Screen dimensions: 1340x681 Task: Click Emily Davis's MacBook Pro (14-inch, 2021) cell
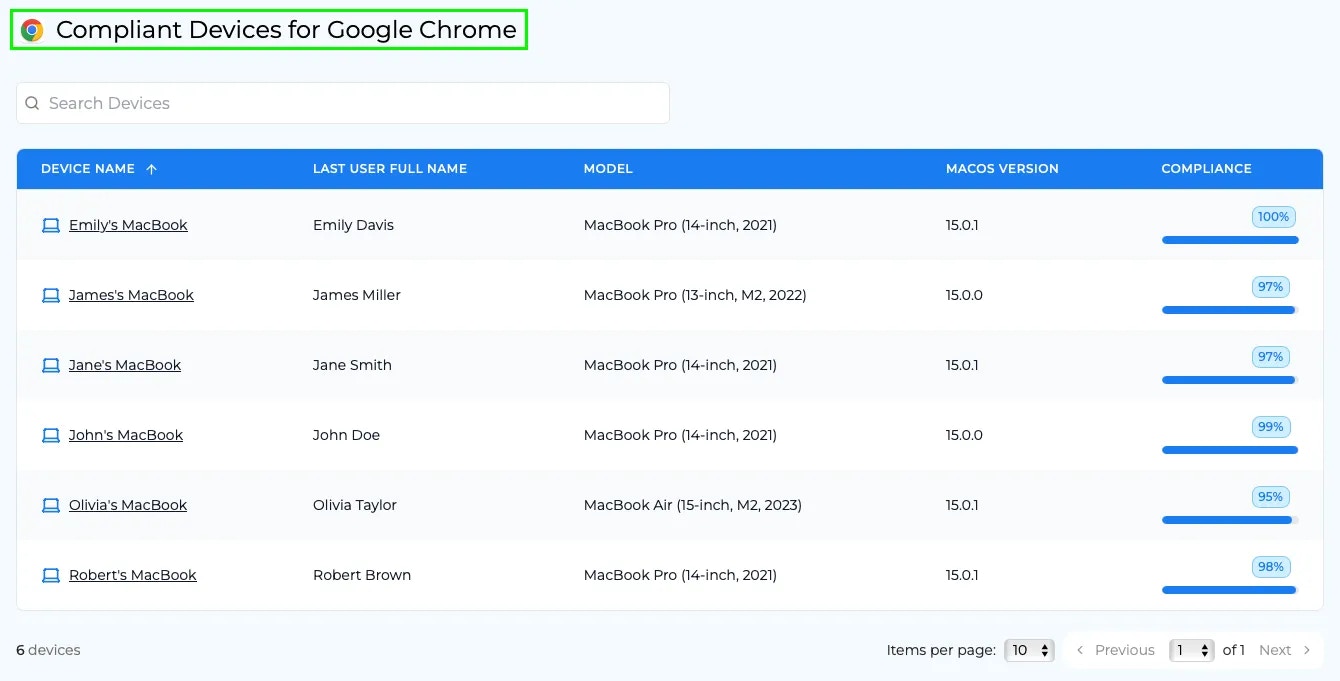coord(680,225)
